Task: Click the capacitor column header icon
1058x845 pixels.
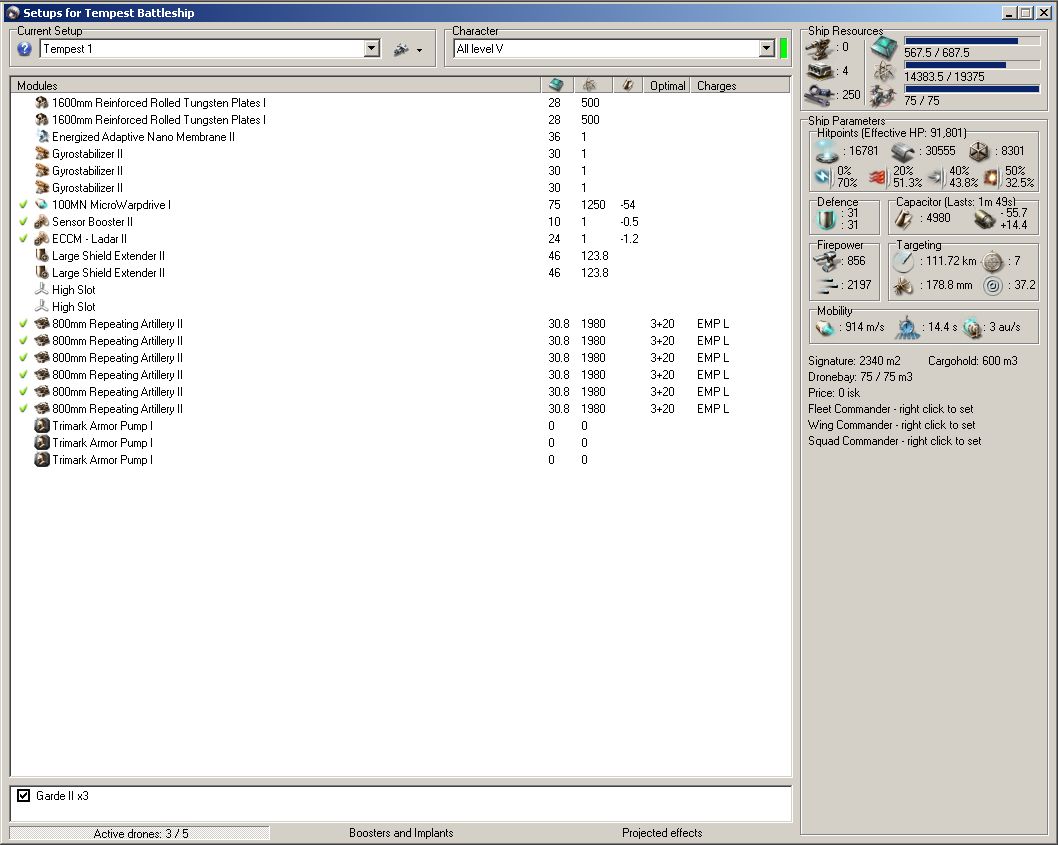Action: 628,85
